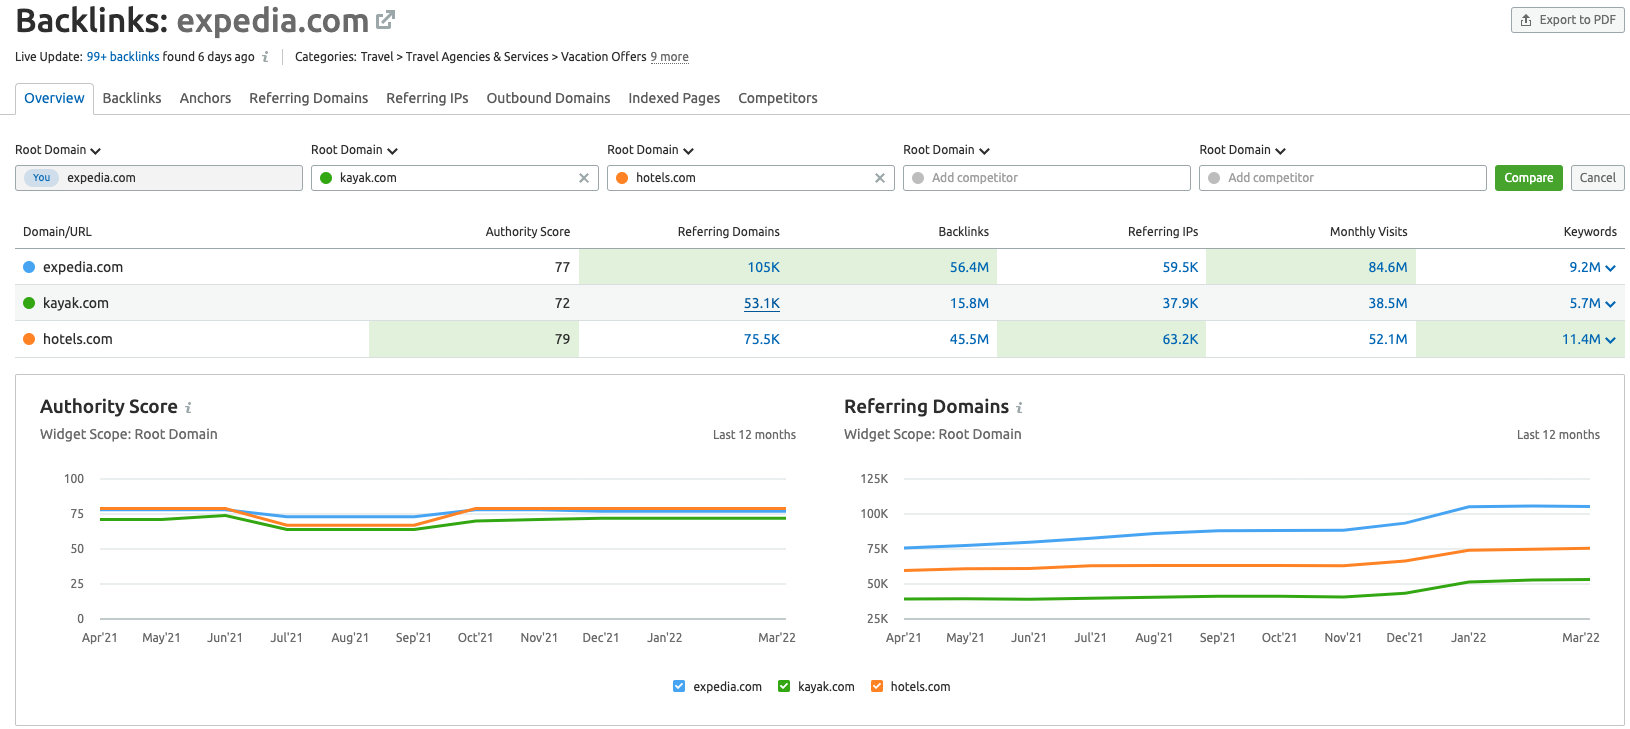1630x729 pixels.
Task: Go to the Referring Domains tab
Action: [308, 98]
